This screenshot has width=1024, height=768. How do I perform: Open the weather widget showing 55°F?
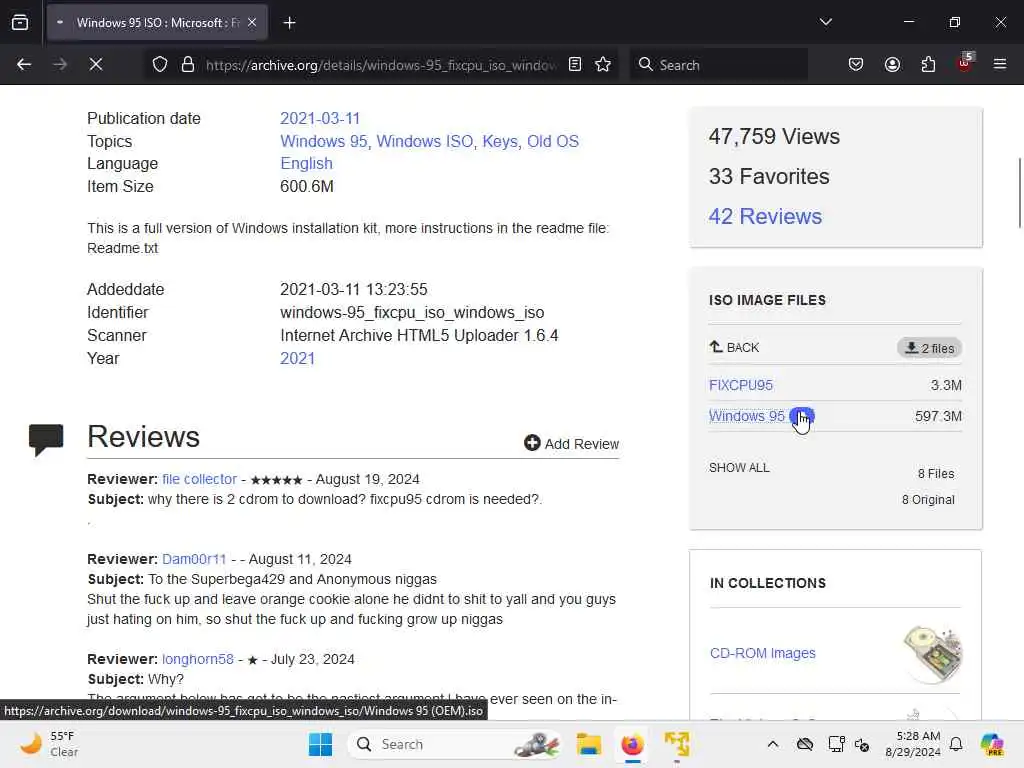[x=49, y=744]
